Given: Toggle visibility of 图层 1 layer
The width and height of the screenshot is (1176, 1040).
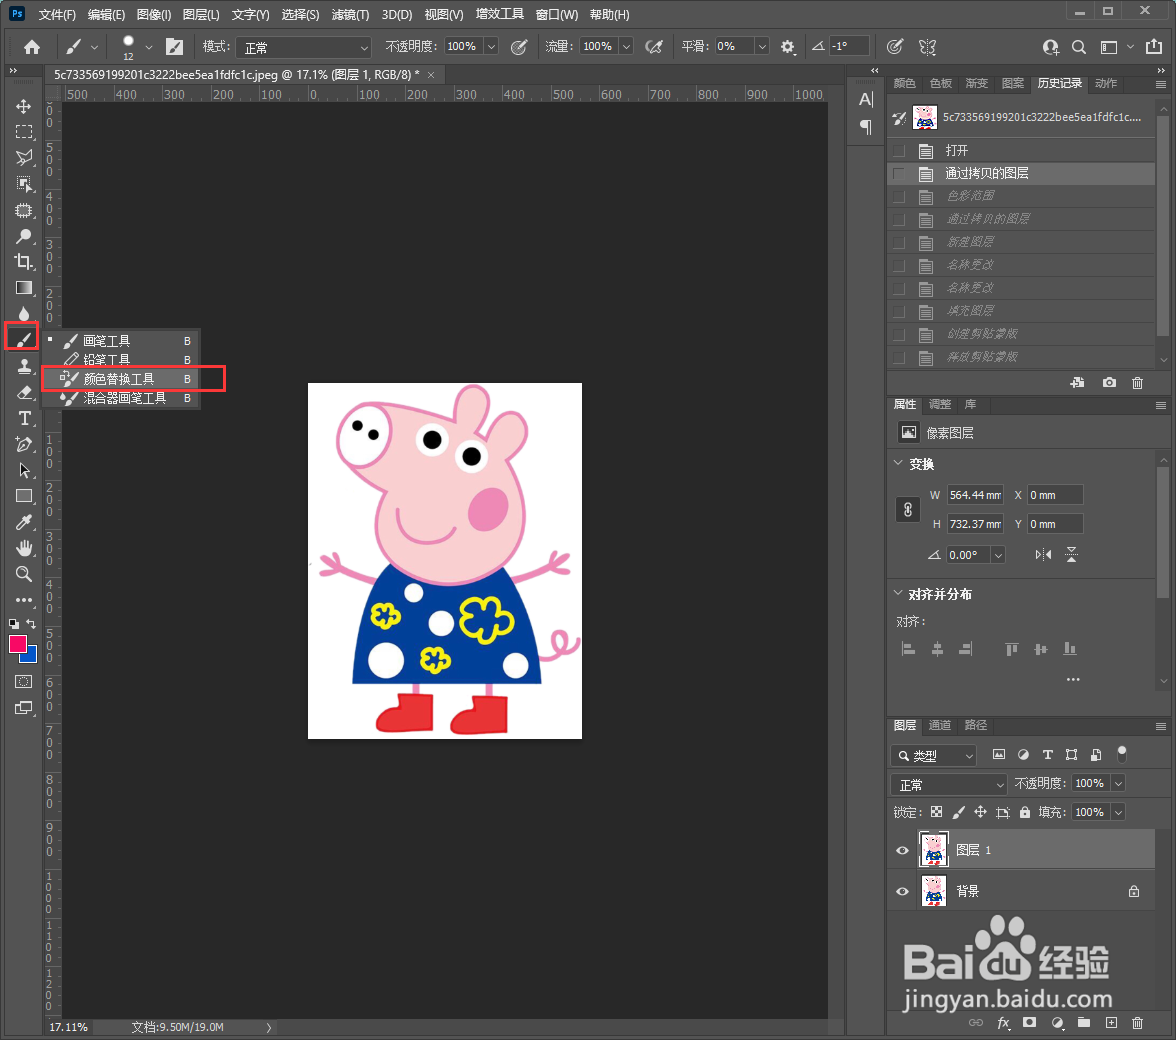Looking at the screenshot, I should 902,850.
